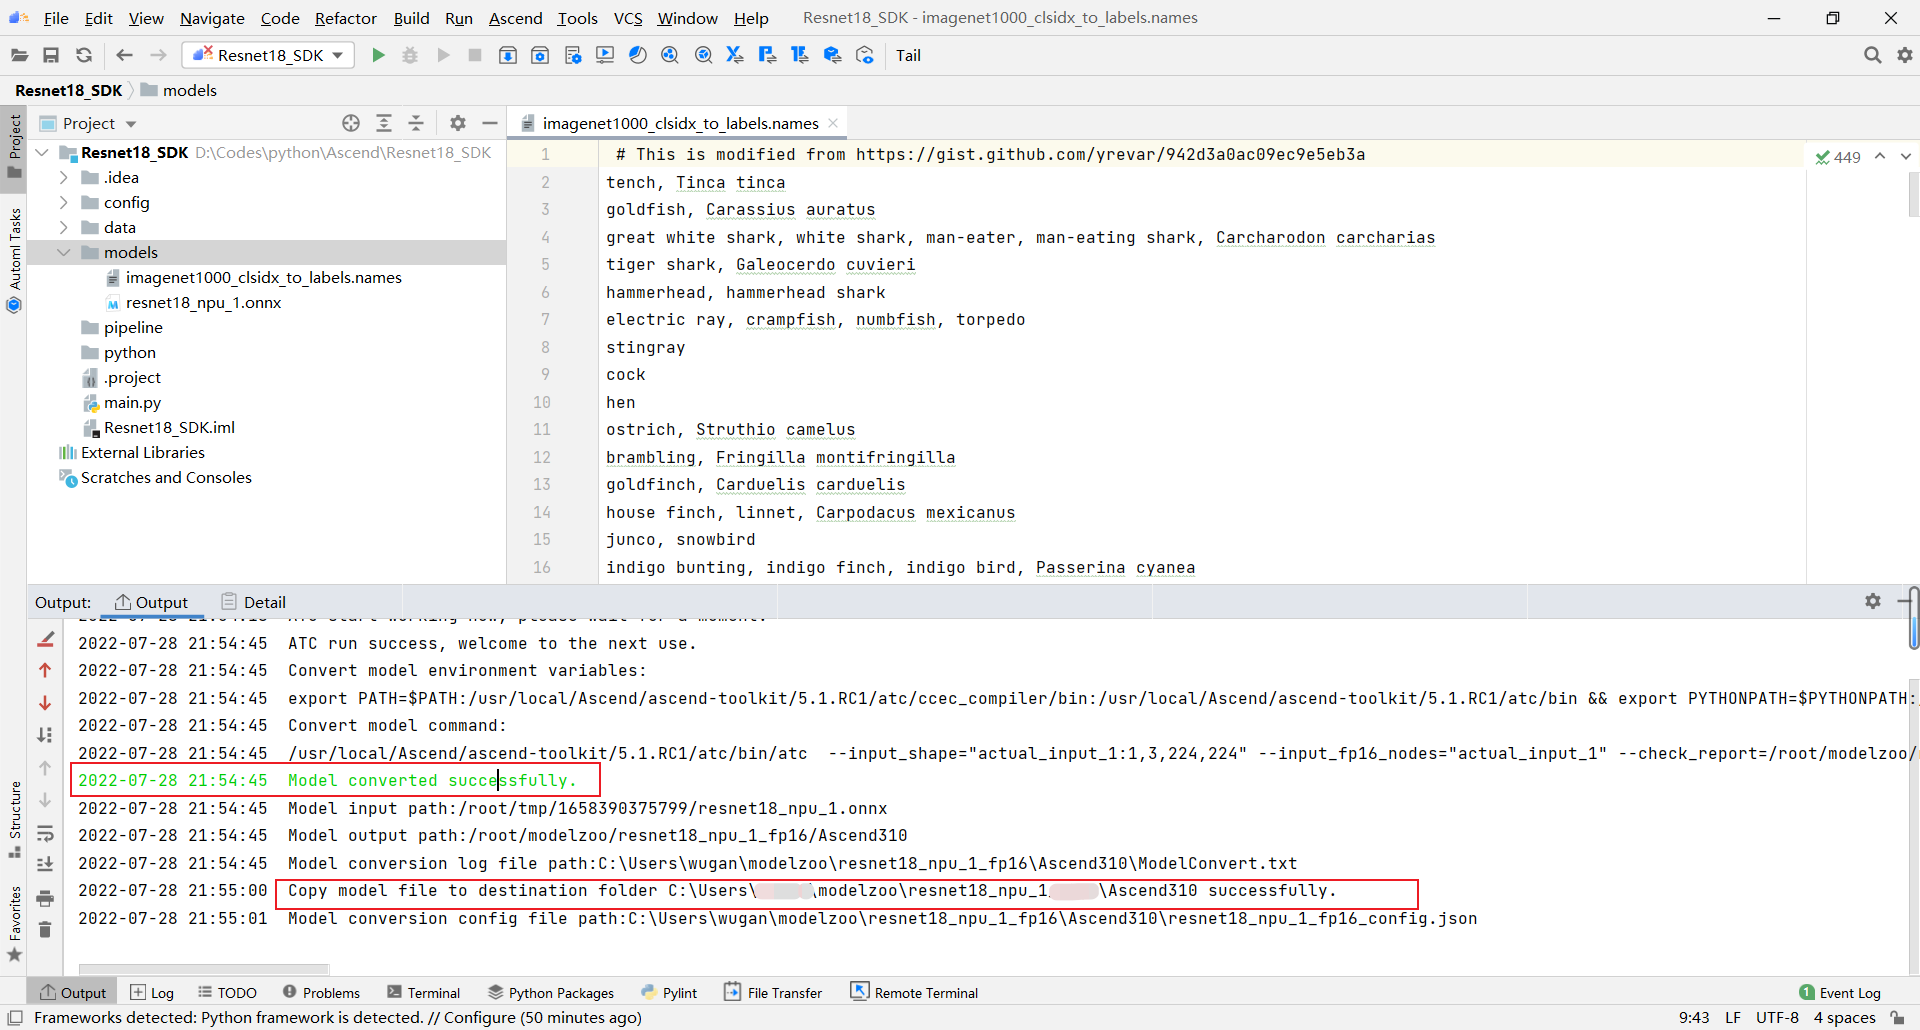Viewport: 1920px width, 1030px height.
Task: Open the Event Log
Action: 1840,993
